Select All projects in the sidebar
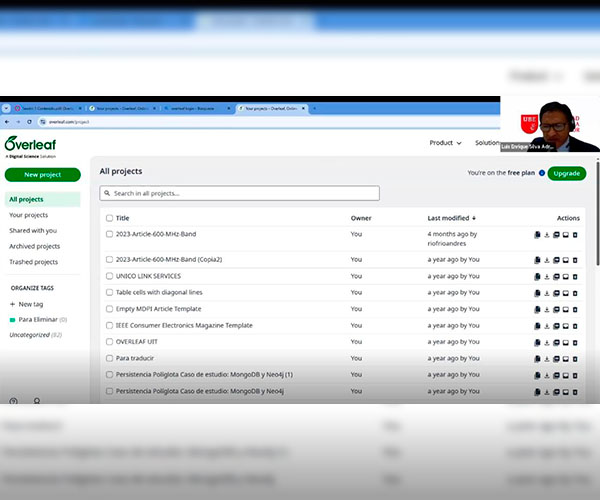This screenshot has height=500, width=600. (42, 199)
